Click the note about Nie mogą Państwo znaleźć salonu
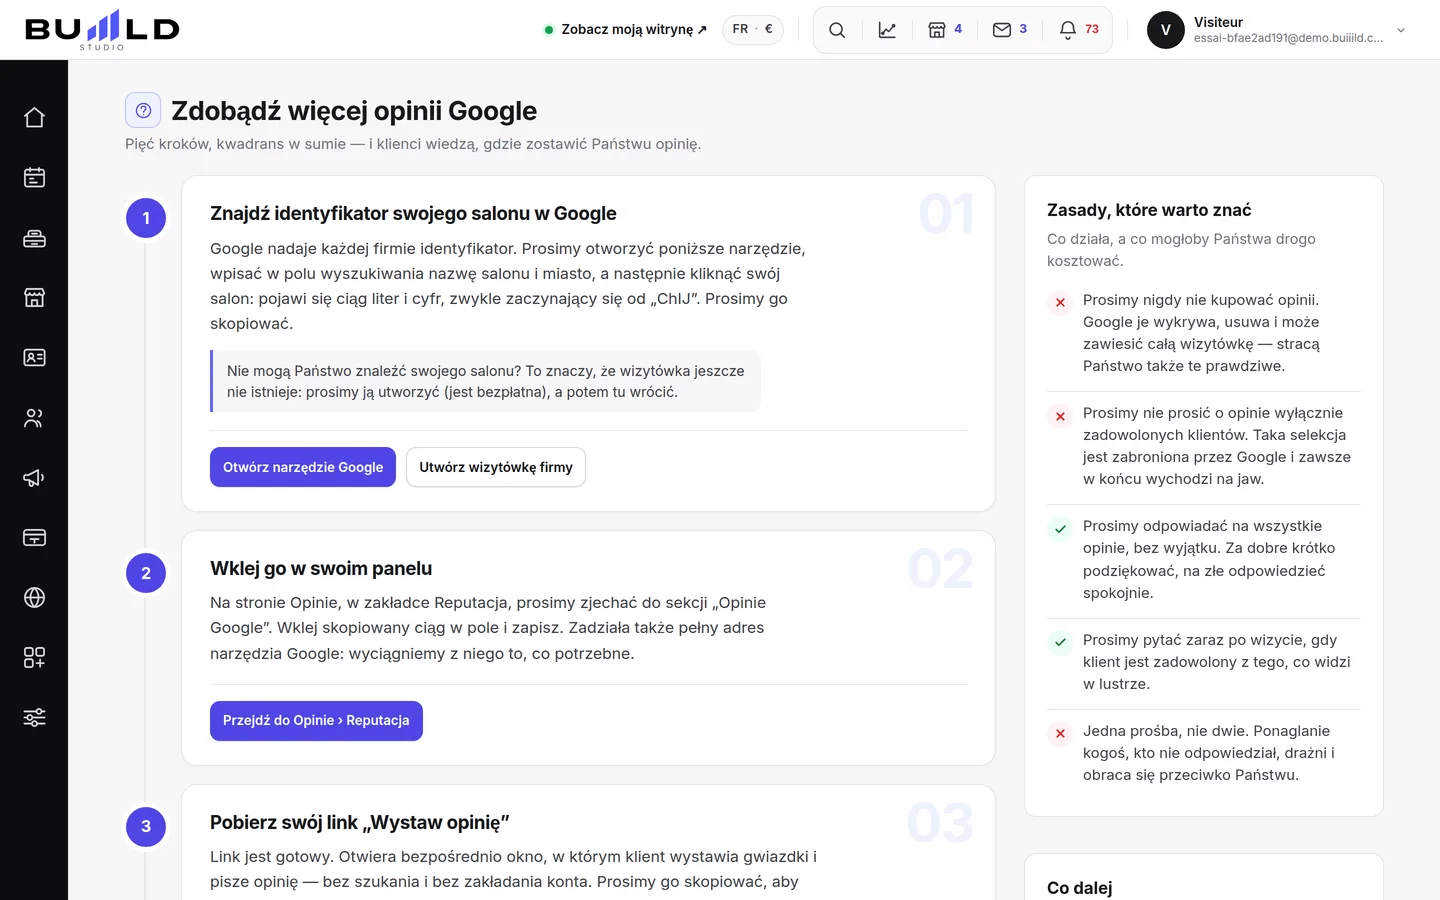Image resolution: width=1440 pixels, height=900 pixels. (486, 381)
